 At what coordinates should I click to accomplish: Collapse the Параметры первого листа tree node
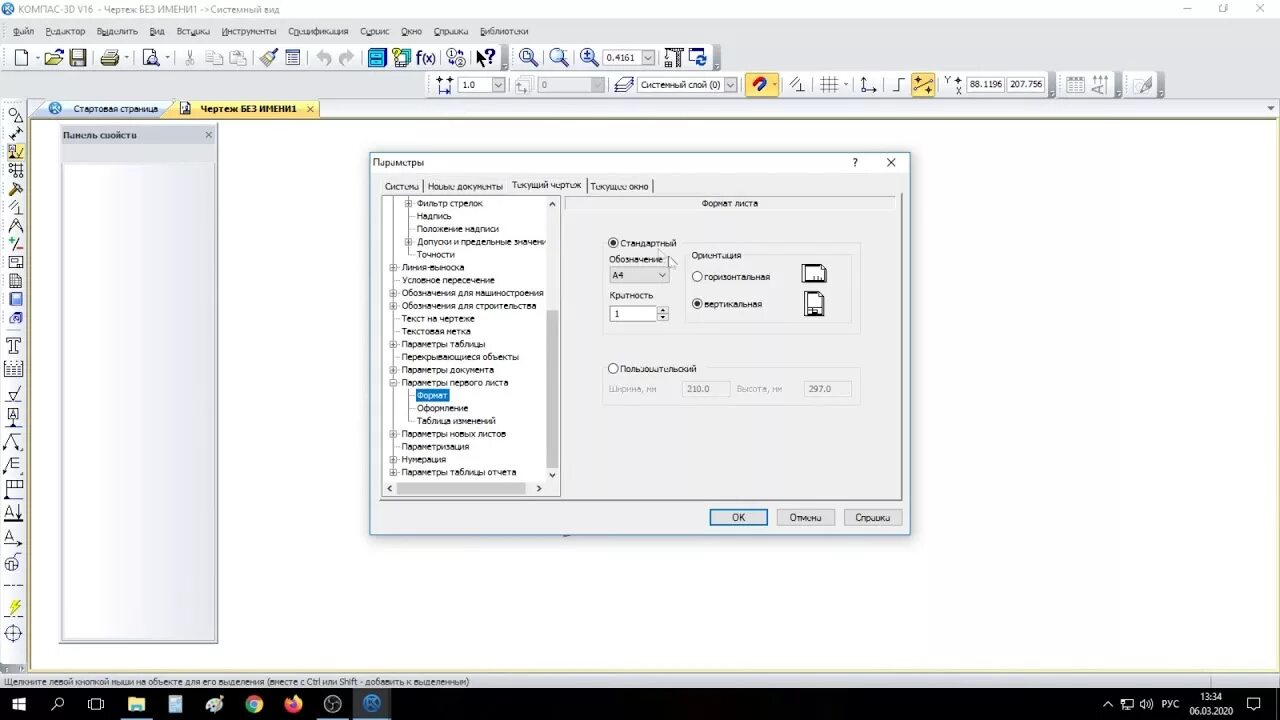[393, 383]
